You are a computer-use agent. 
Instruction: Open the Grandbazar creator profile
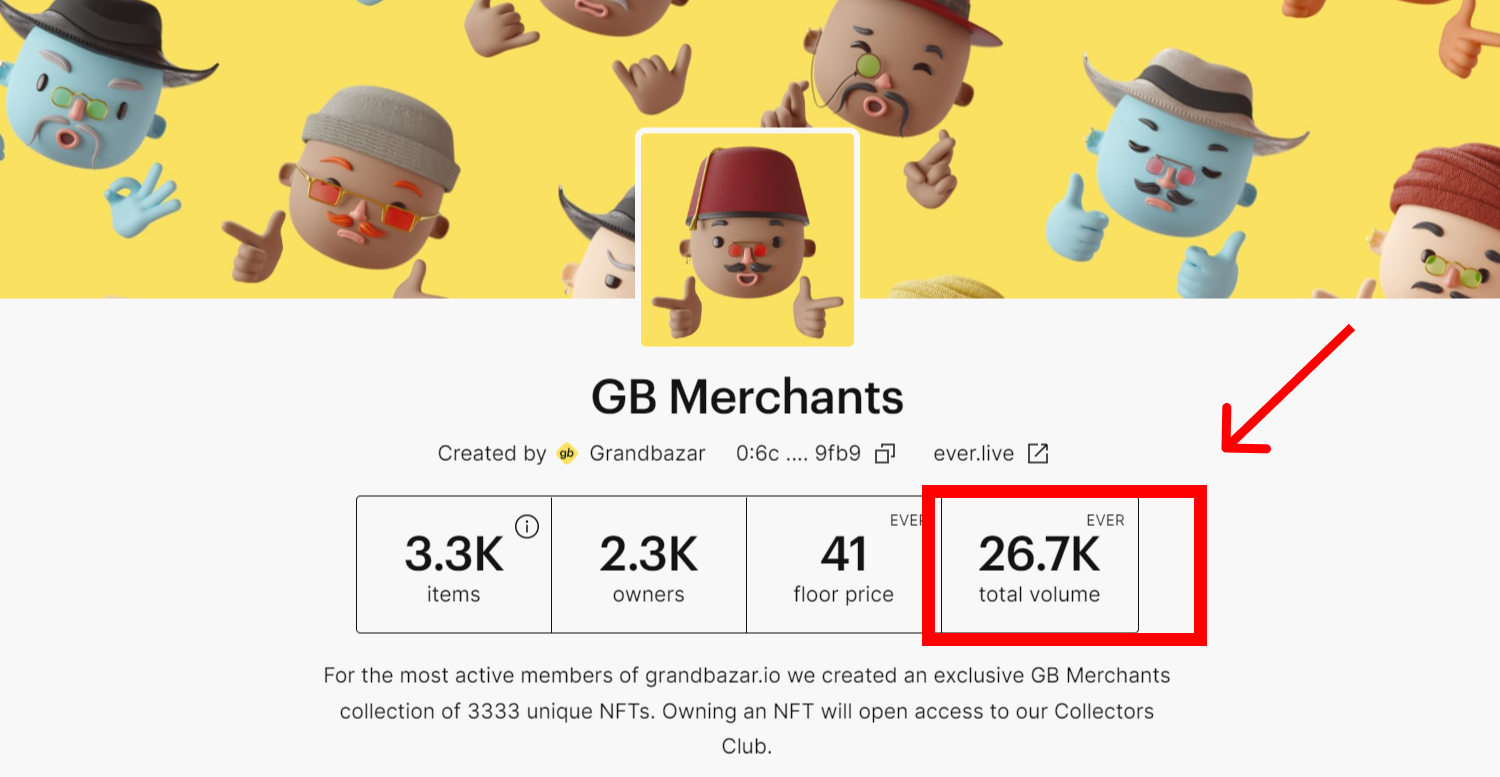(647, 454)
